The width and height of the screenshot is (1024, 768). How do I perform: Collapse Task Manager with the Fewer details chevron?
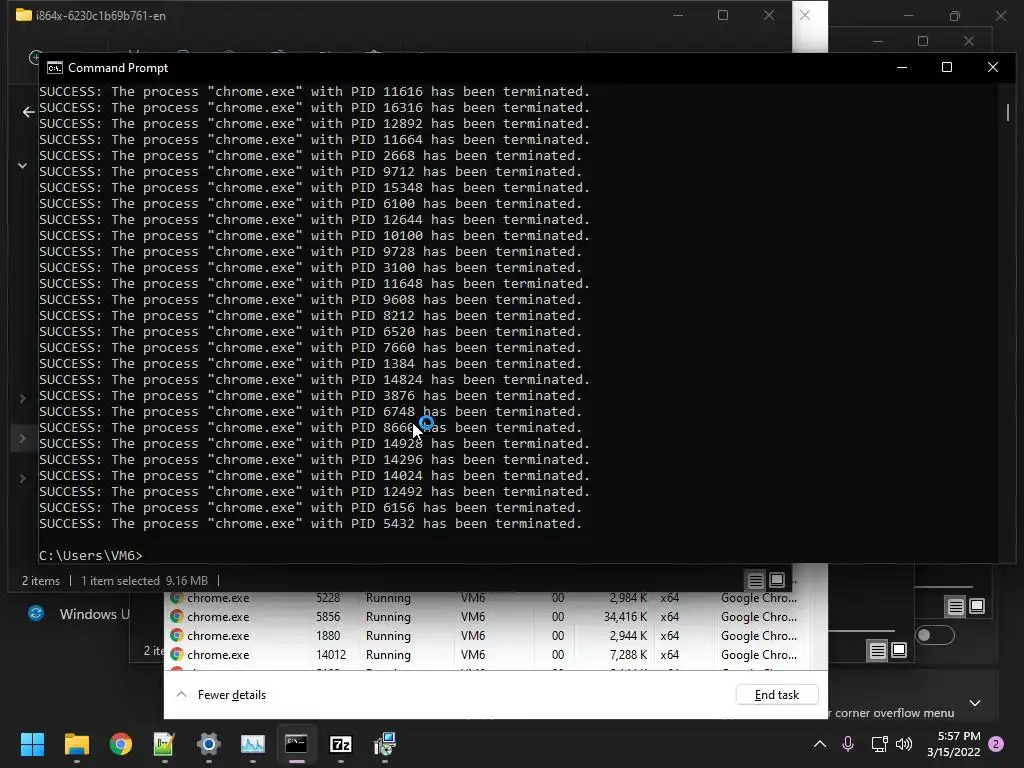pos(182,694)
